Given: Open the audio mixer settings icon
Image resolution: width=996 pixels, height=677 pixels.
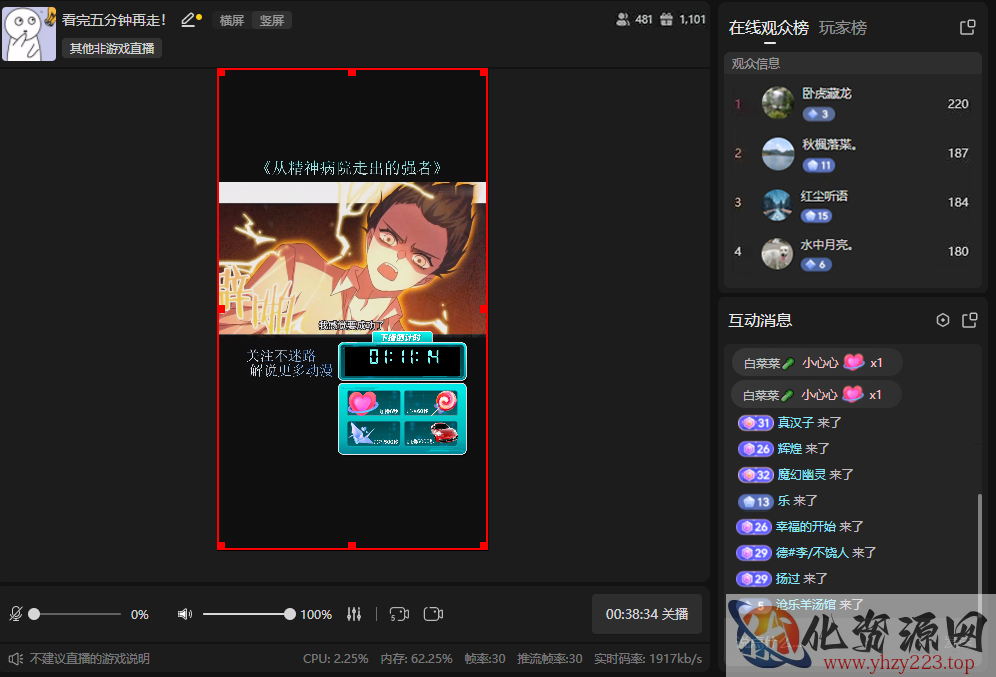Looking at the screenshot, I should pos(354,614).
